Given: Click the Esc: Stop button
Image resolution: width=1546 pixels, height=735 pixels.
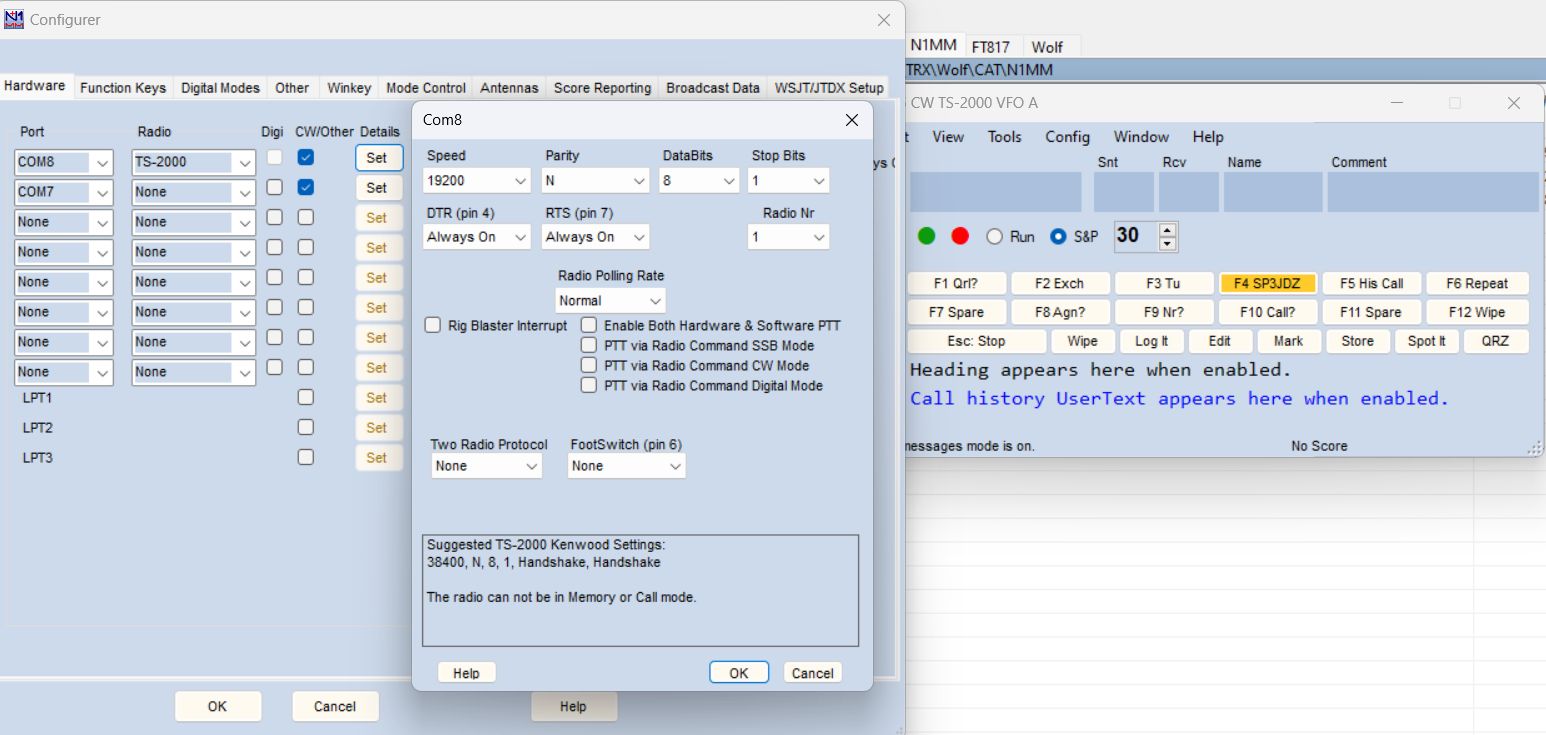Looking at the screenshot, I should click(976, 341).
